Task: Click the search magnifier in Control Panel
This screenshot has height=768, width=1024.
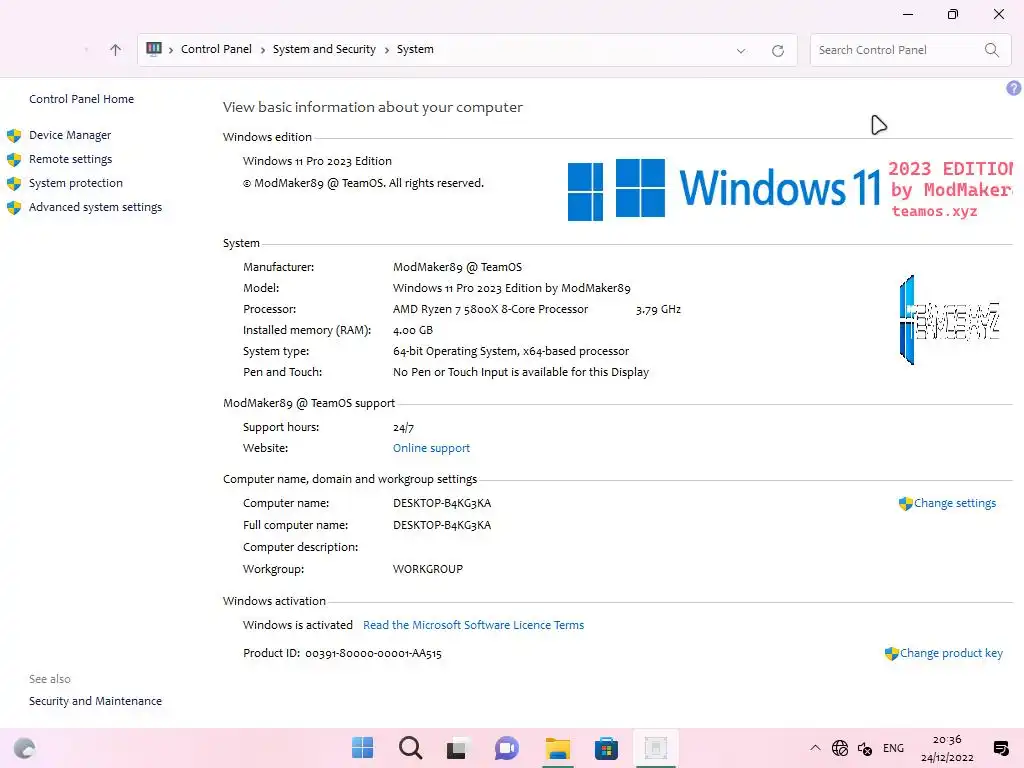Action: (991, 50)
